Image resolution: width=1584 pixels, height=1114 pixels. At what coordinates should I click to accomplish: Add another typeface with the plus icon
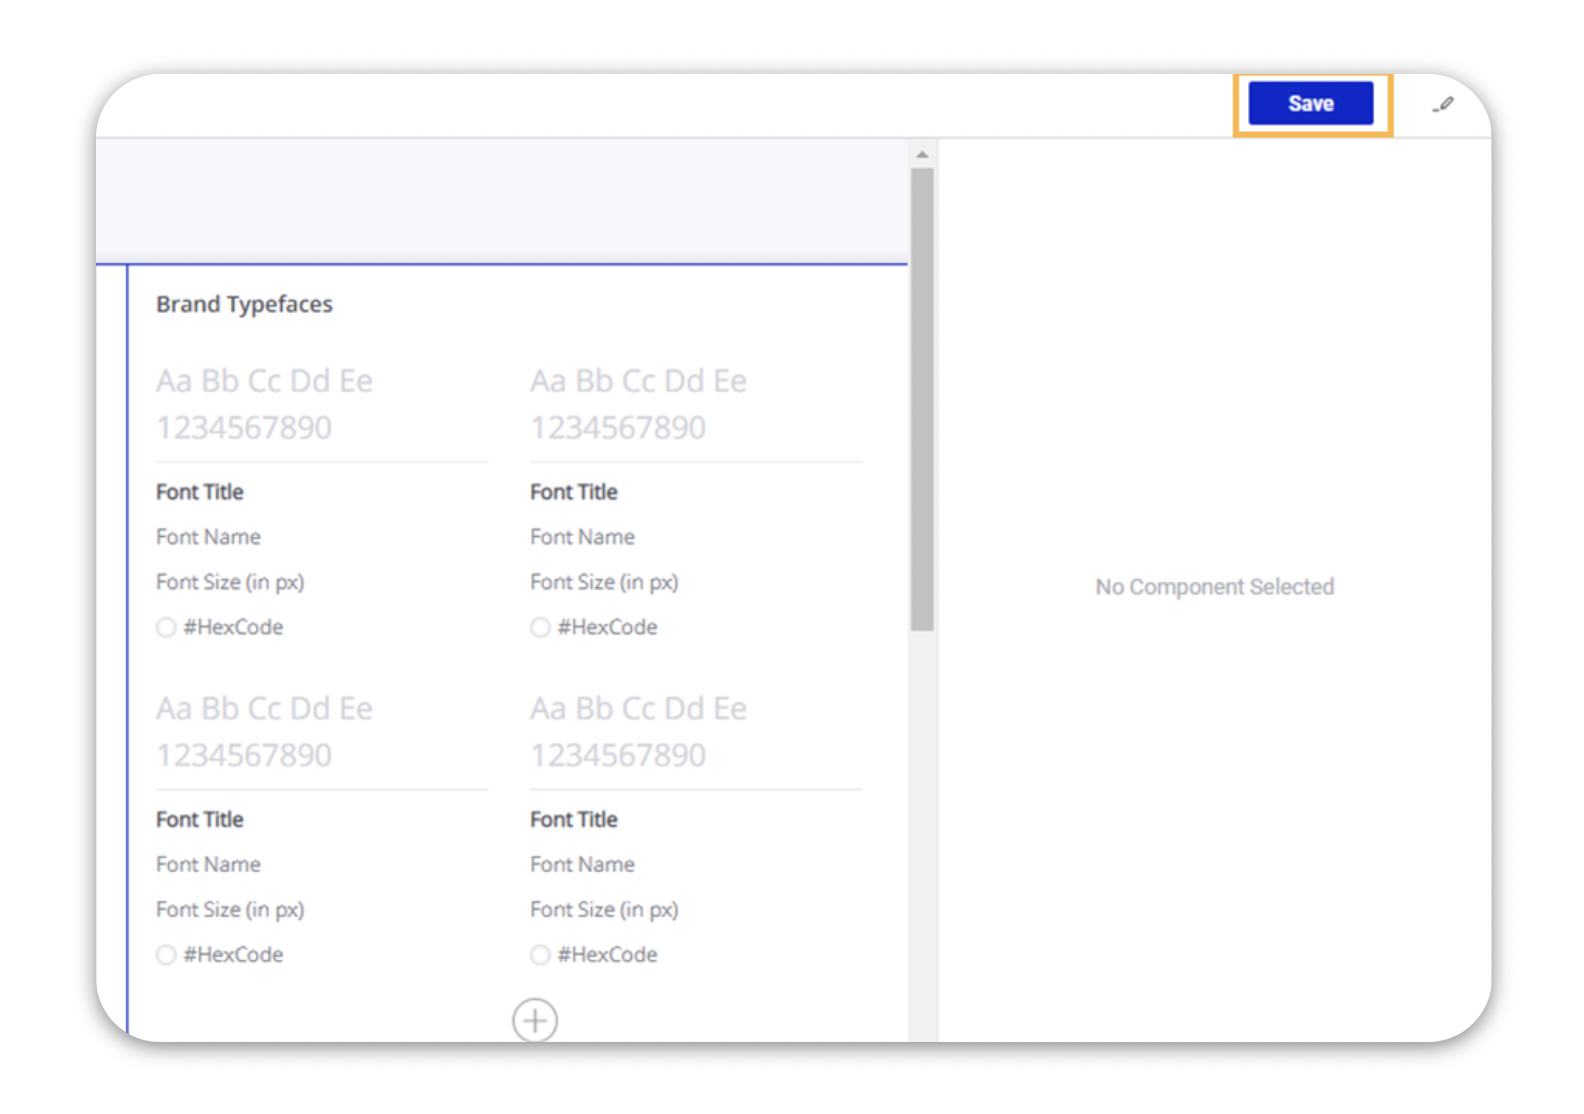point(535,1020)
